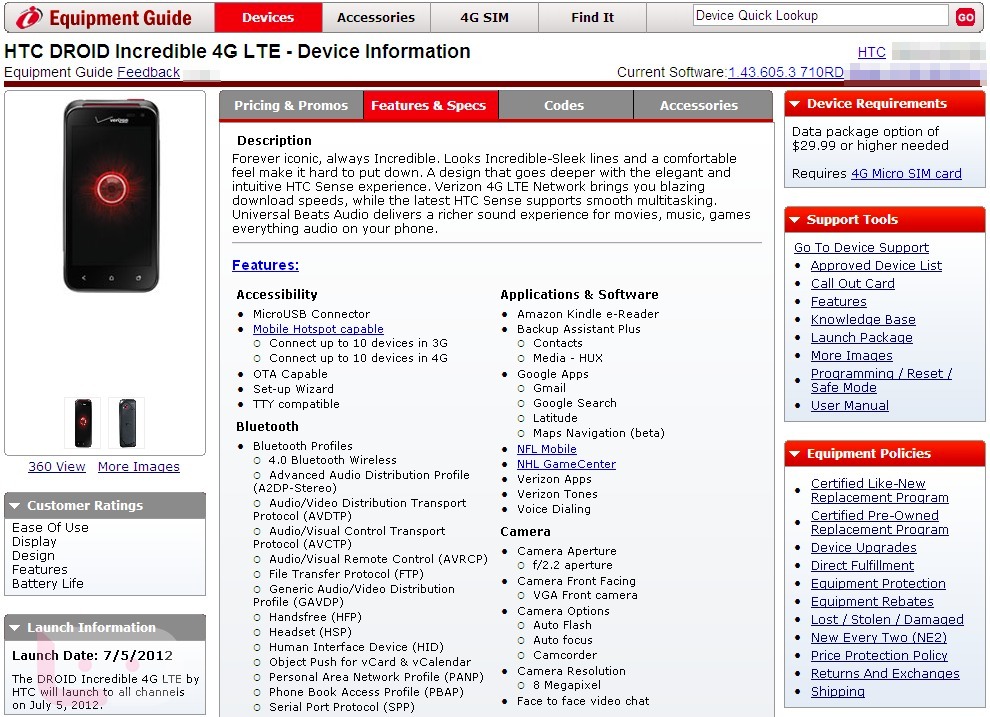Type in the Device Quick Lookup field

pos(819,16)
